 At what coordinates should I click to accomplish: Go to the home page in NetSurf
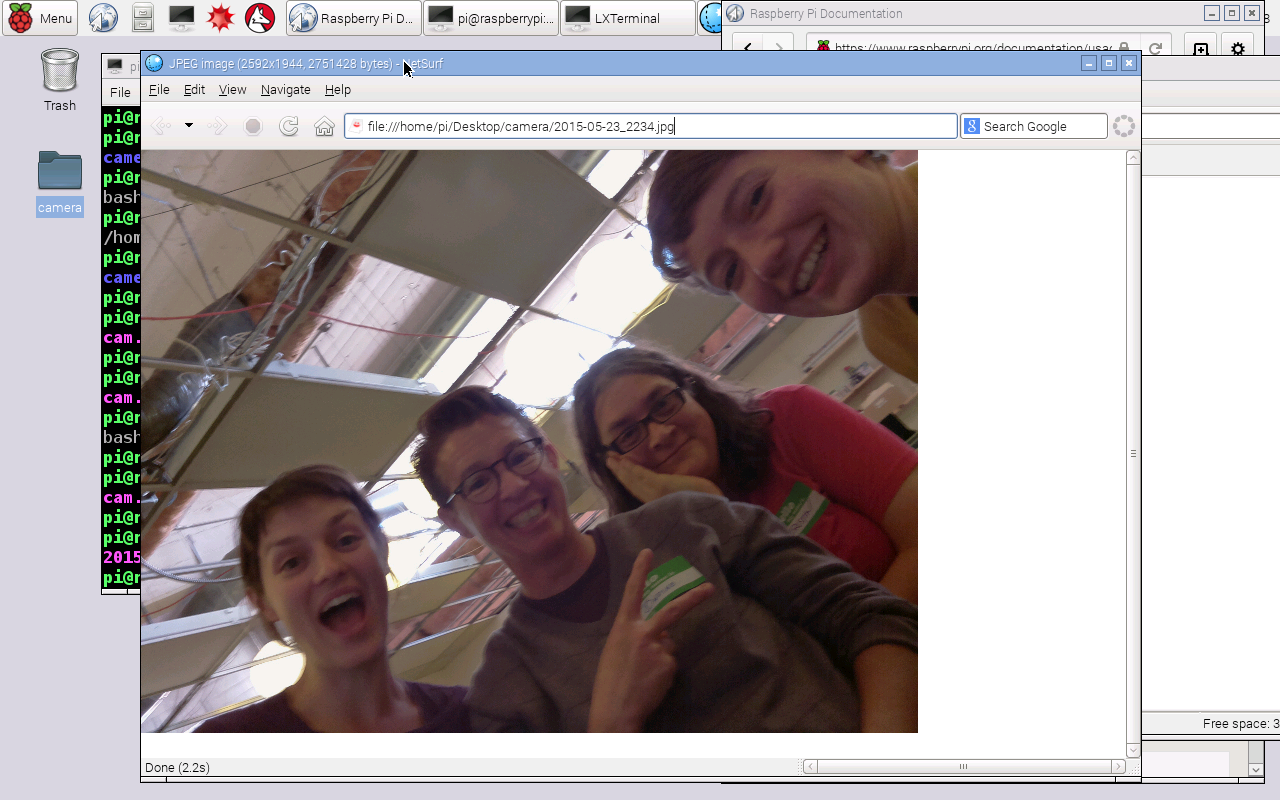pos(324,126)
